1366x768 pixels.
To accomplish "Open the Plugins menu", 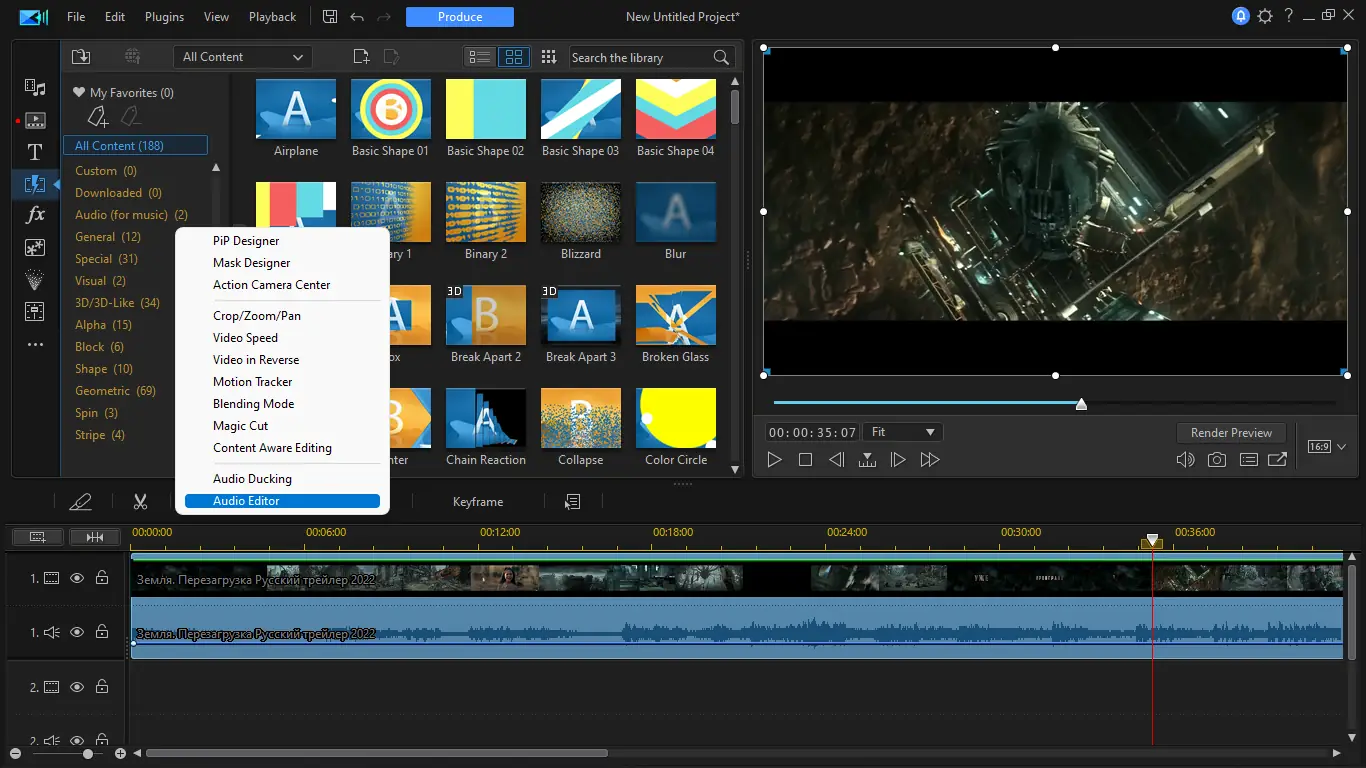I will 164,17.
